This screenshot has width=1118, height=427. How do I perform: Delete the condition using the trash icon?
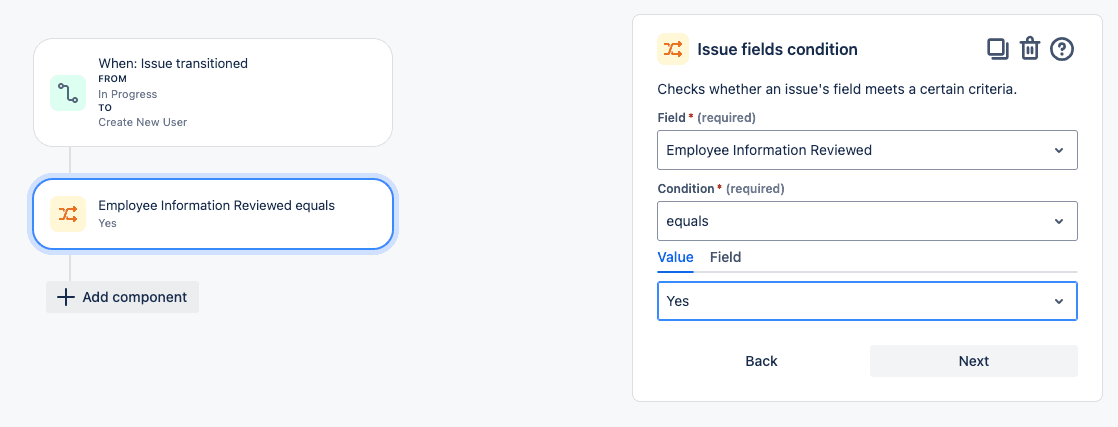coord(1030,49)
